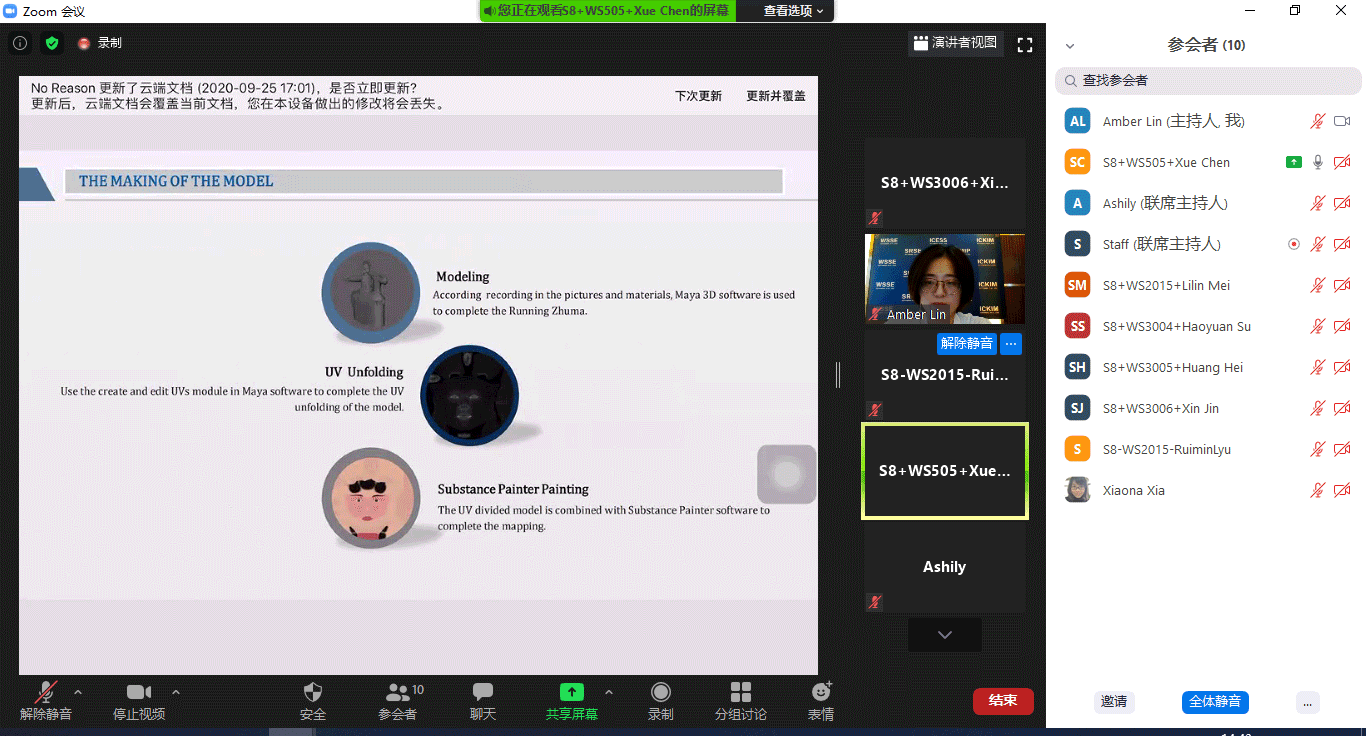This screenshot has width=1366, height=736.
Task: Select Xiaona Xia avatar photo
Action: pos(1077,490)
